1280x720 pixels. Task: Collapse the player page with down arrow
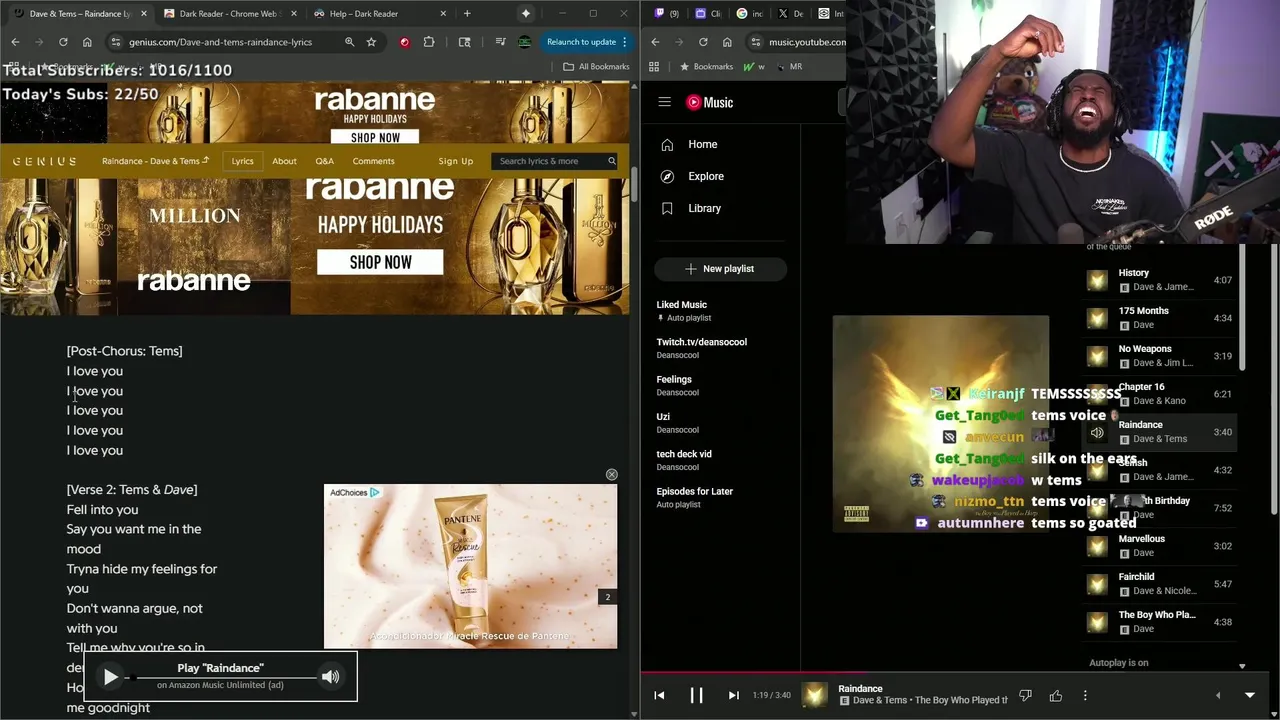tap(1249, 695)
